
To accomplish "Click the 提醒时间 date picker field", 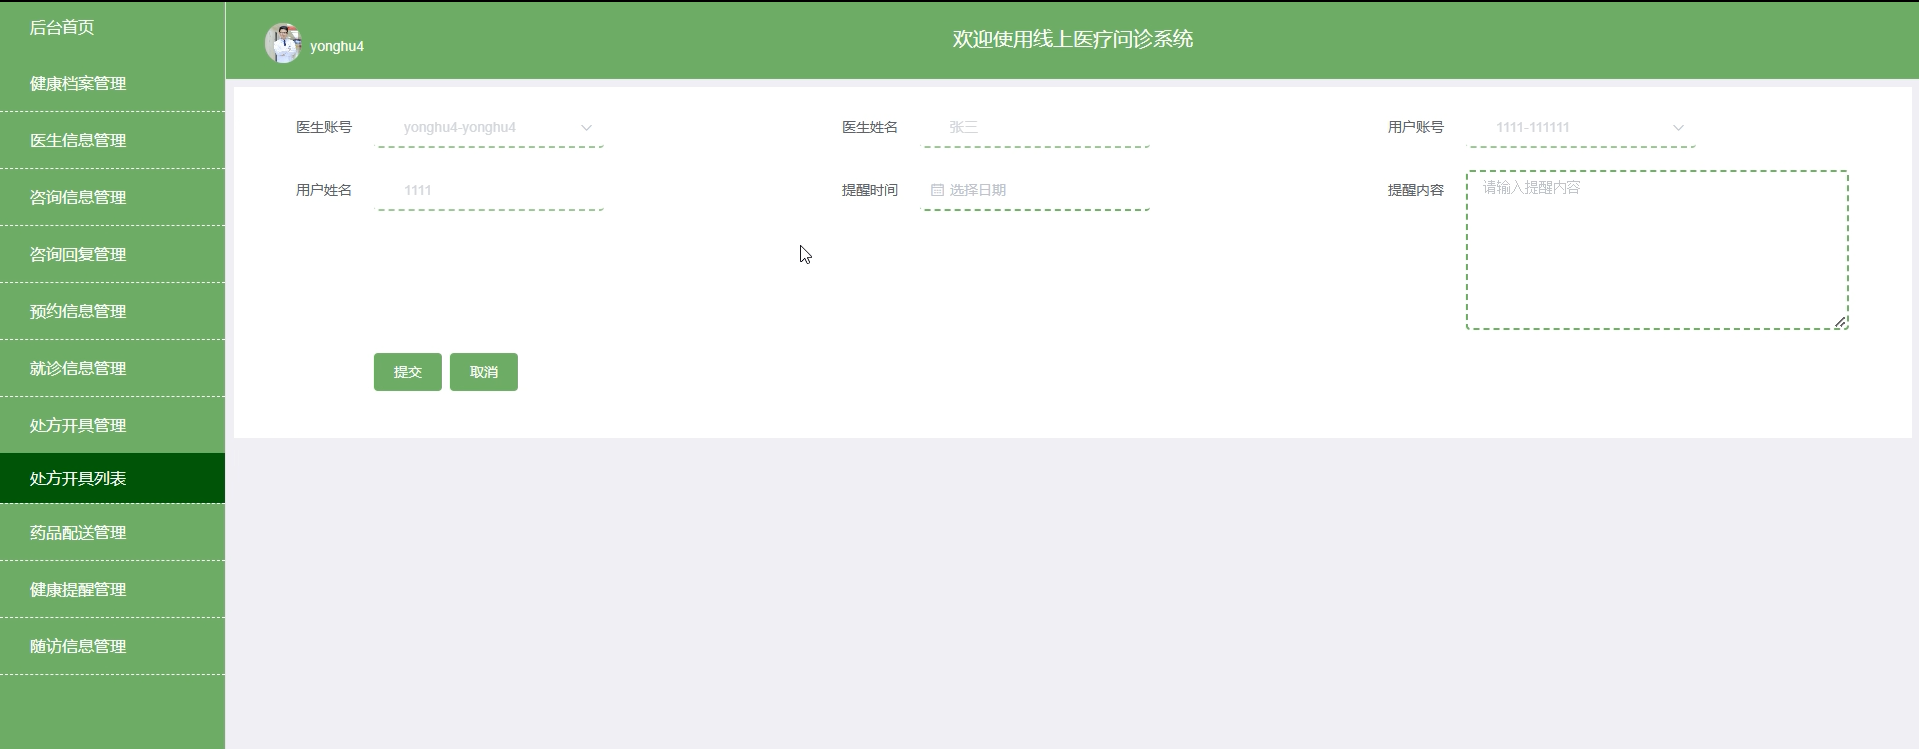I will (1035, 190).
